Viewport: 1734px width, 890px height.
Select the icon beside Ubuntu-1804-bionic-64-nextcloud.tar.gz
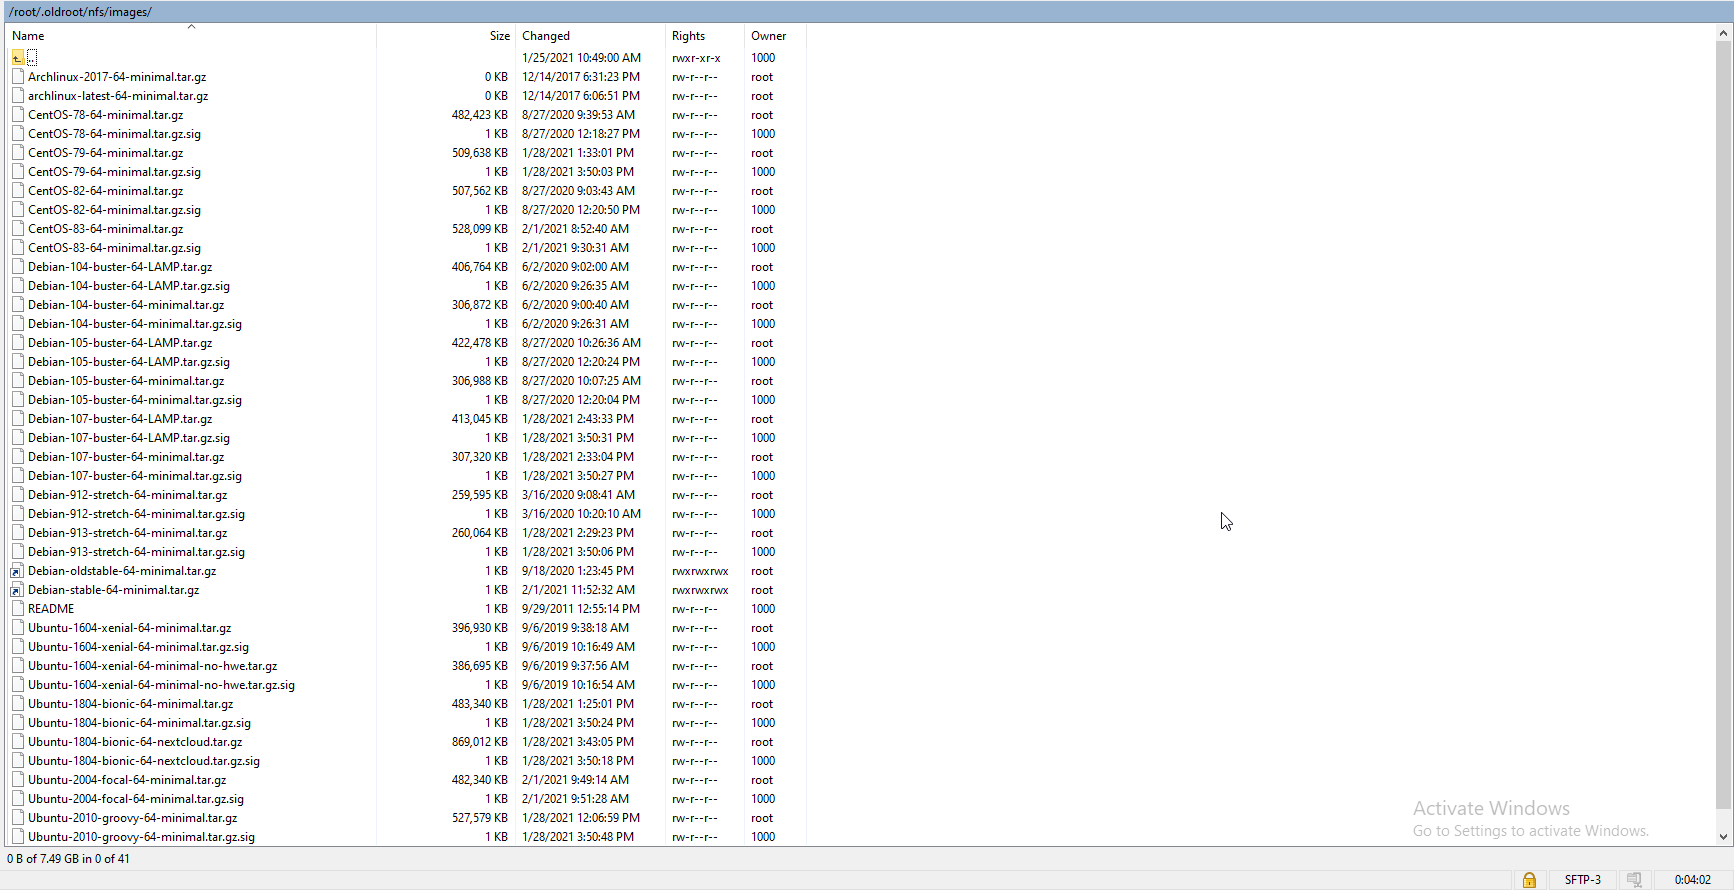point(18,742)
